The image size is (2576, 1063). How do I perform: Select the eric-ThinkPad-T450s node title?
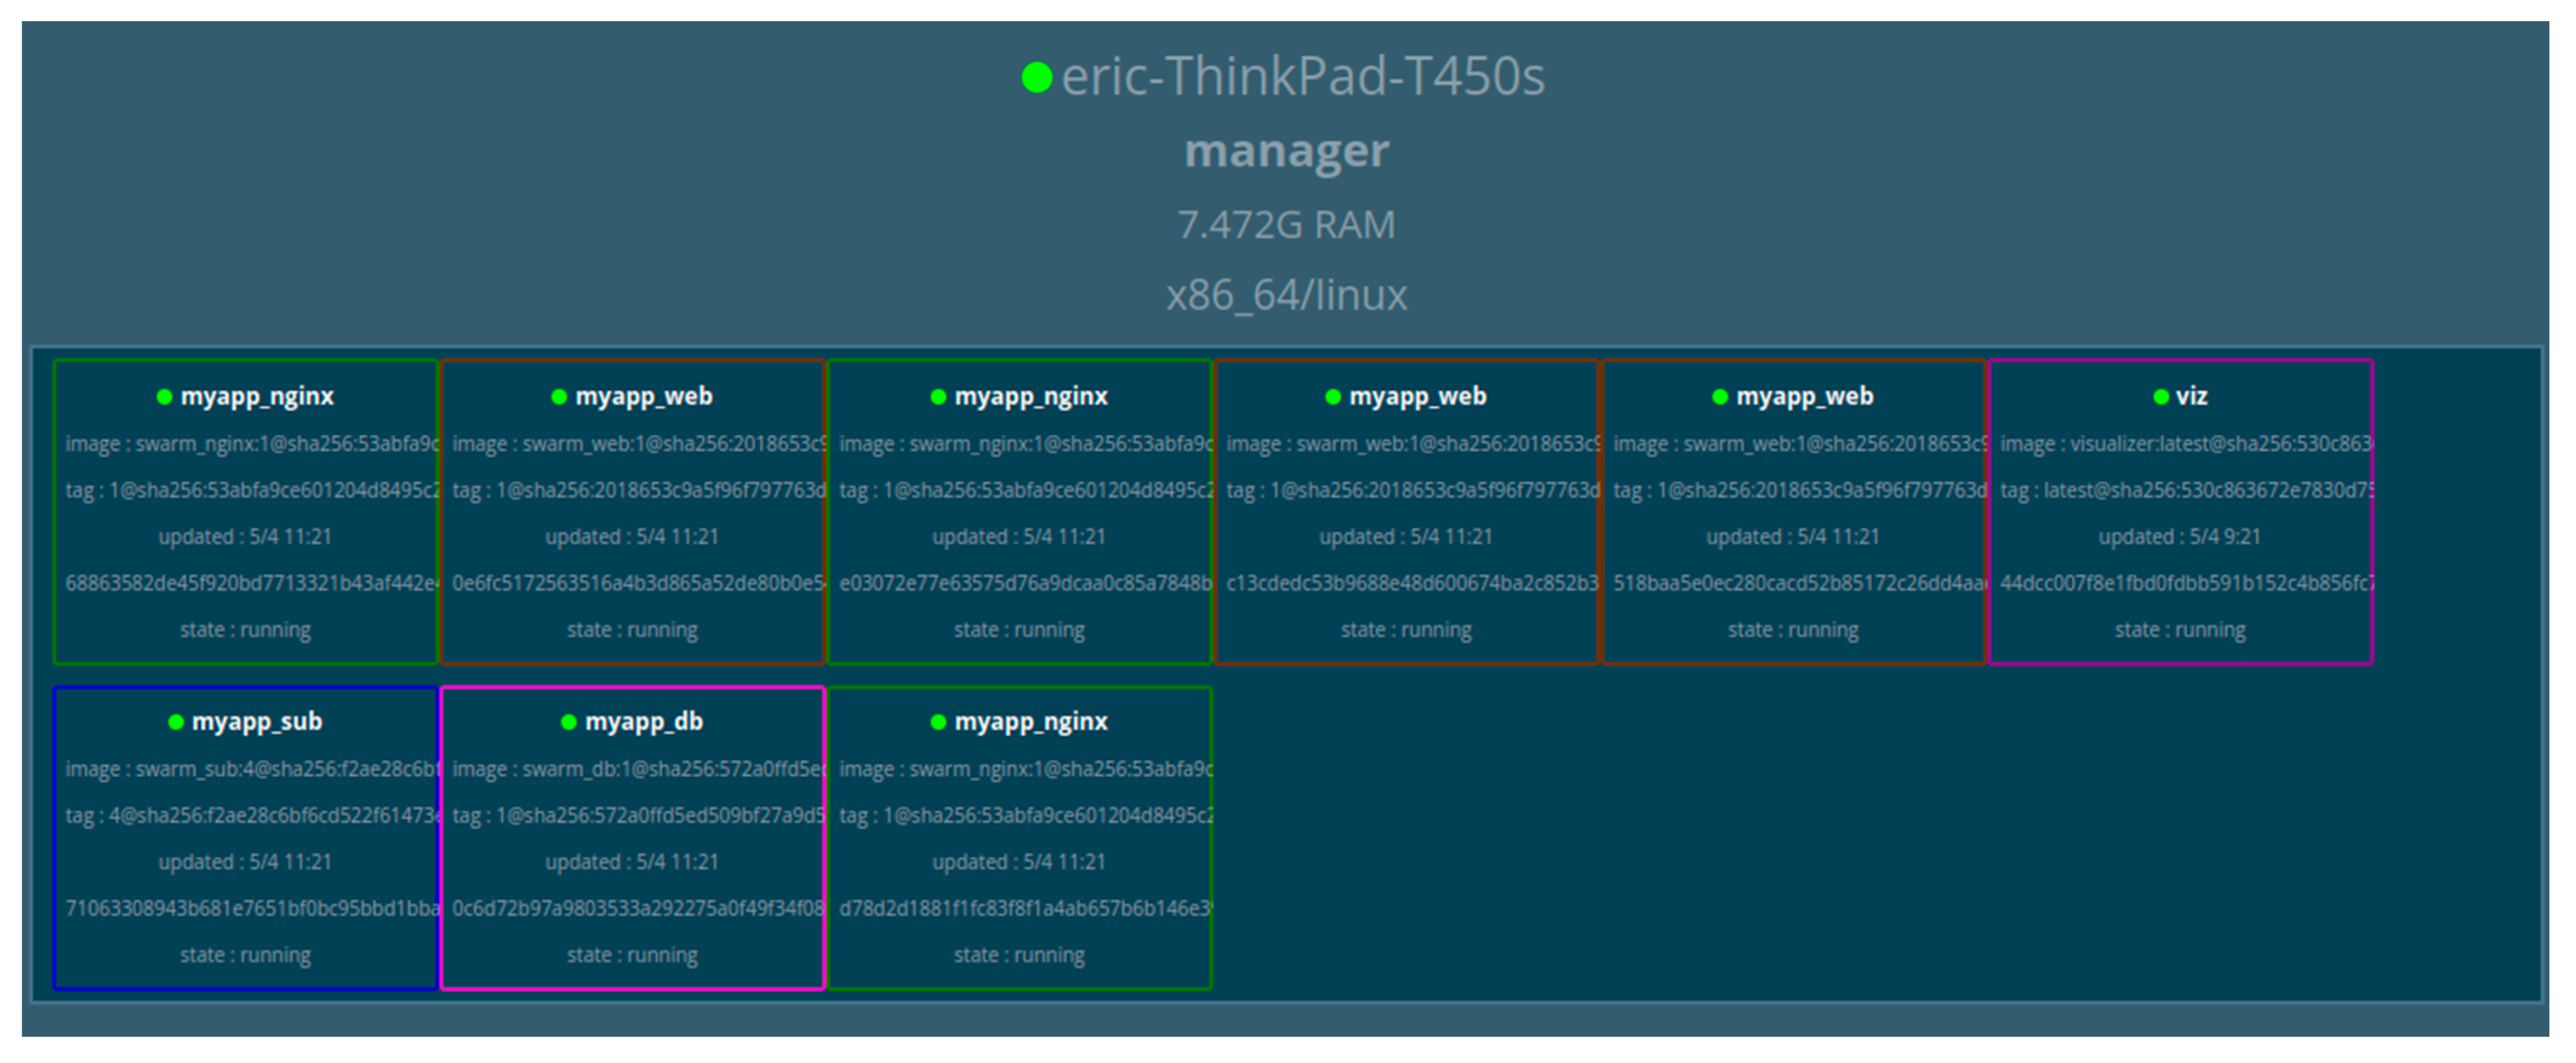click(1302, 77)
